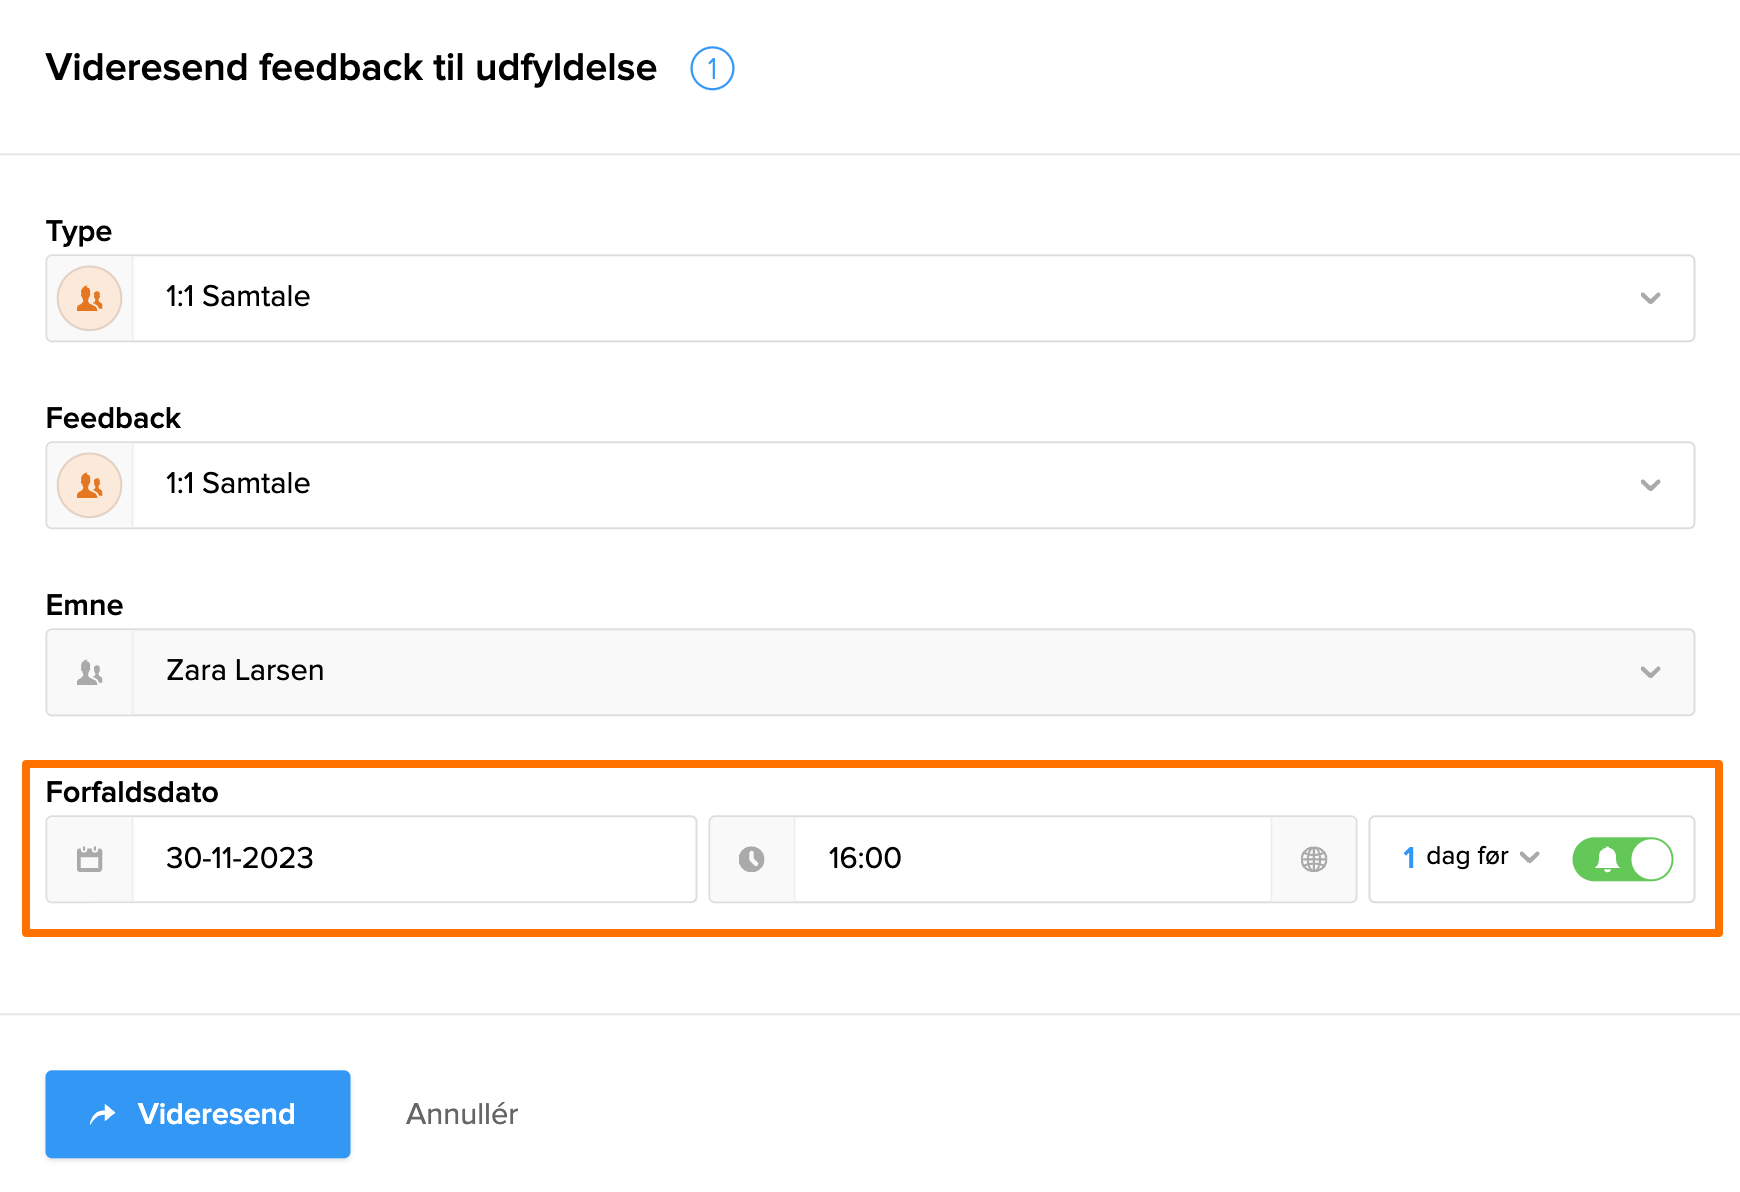
Task: Click the Annullér link
Action: click(x=461, y=1114)
